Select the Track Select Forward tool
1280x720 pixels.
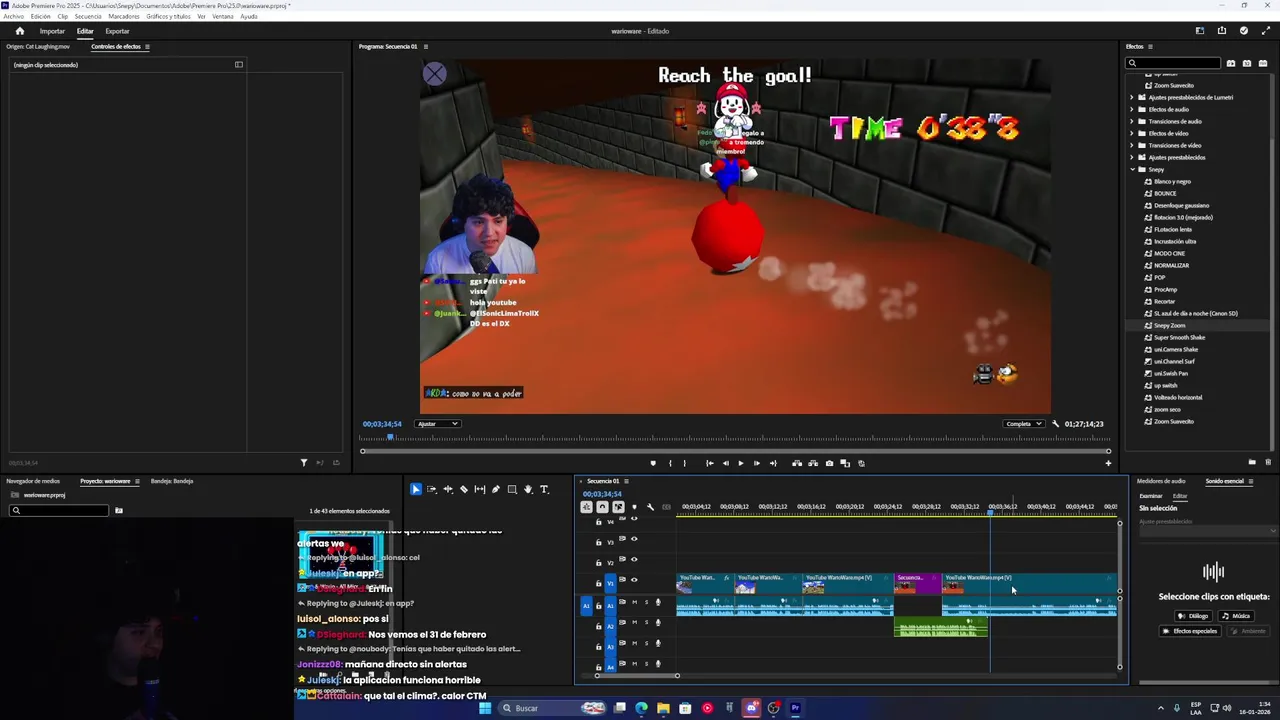pos(432,489)
